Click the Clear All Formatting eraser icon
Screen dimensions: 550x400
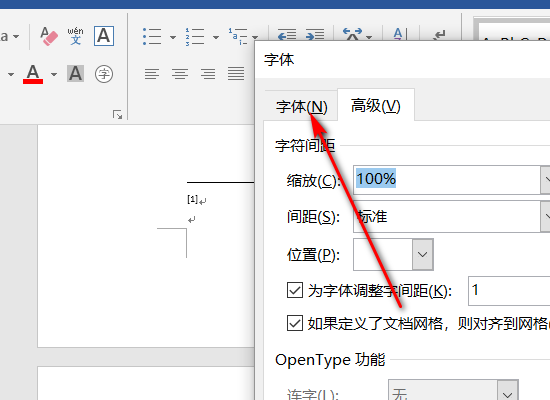49,36
